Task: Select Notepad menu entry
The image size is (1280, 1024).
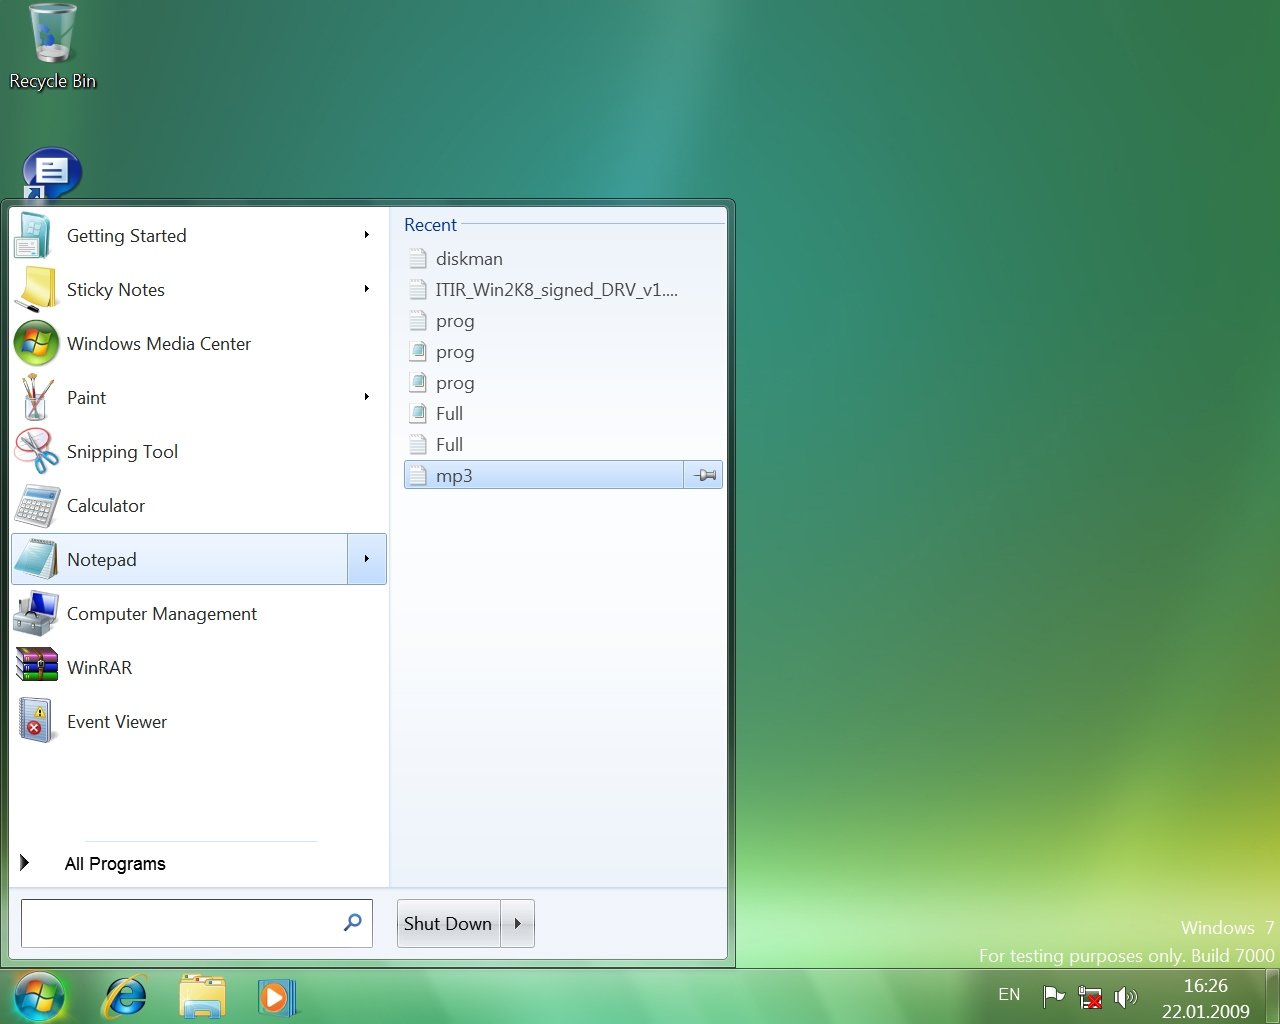Action: coord(180,559)
